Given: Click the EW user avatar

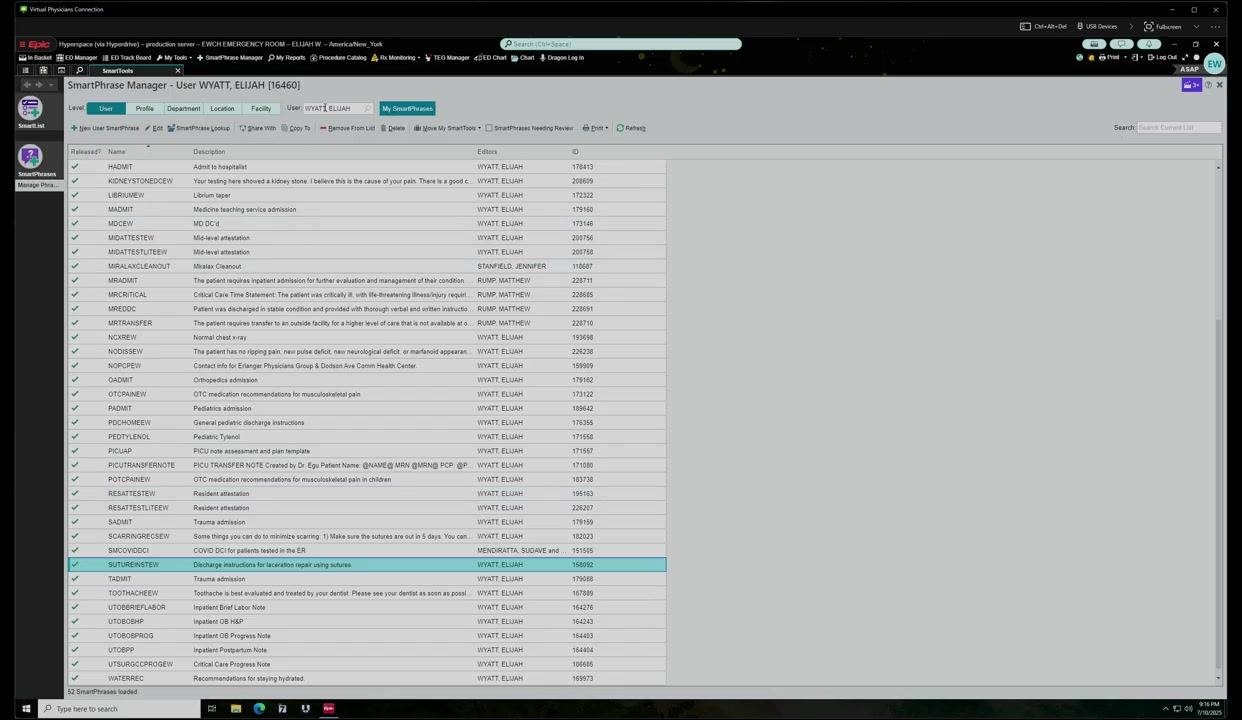Looking at the screenshot, I should 1214,64.
